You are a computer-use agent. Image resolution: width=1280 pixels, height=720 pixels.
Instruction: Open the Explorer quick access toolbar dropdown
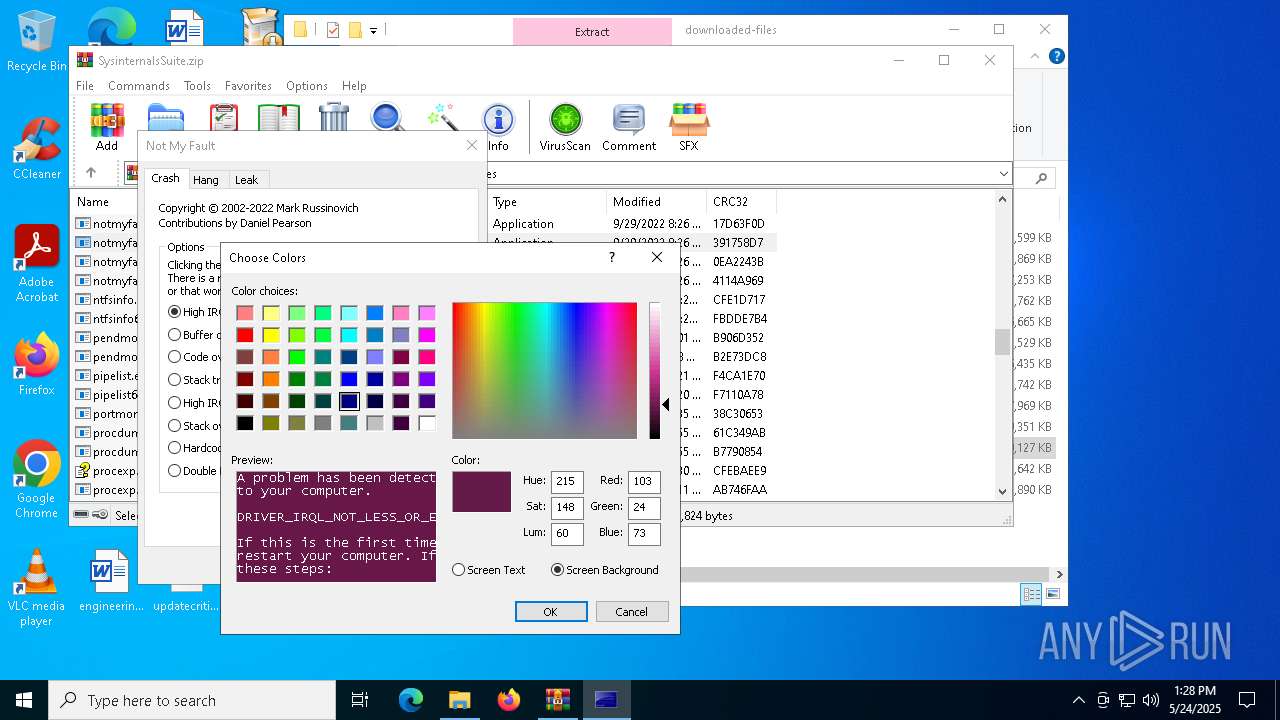(x=373, y=30)
